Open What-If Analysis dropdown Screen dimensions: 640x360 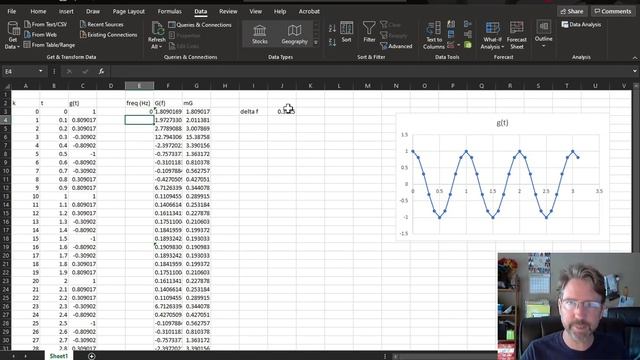click(492, 36)
